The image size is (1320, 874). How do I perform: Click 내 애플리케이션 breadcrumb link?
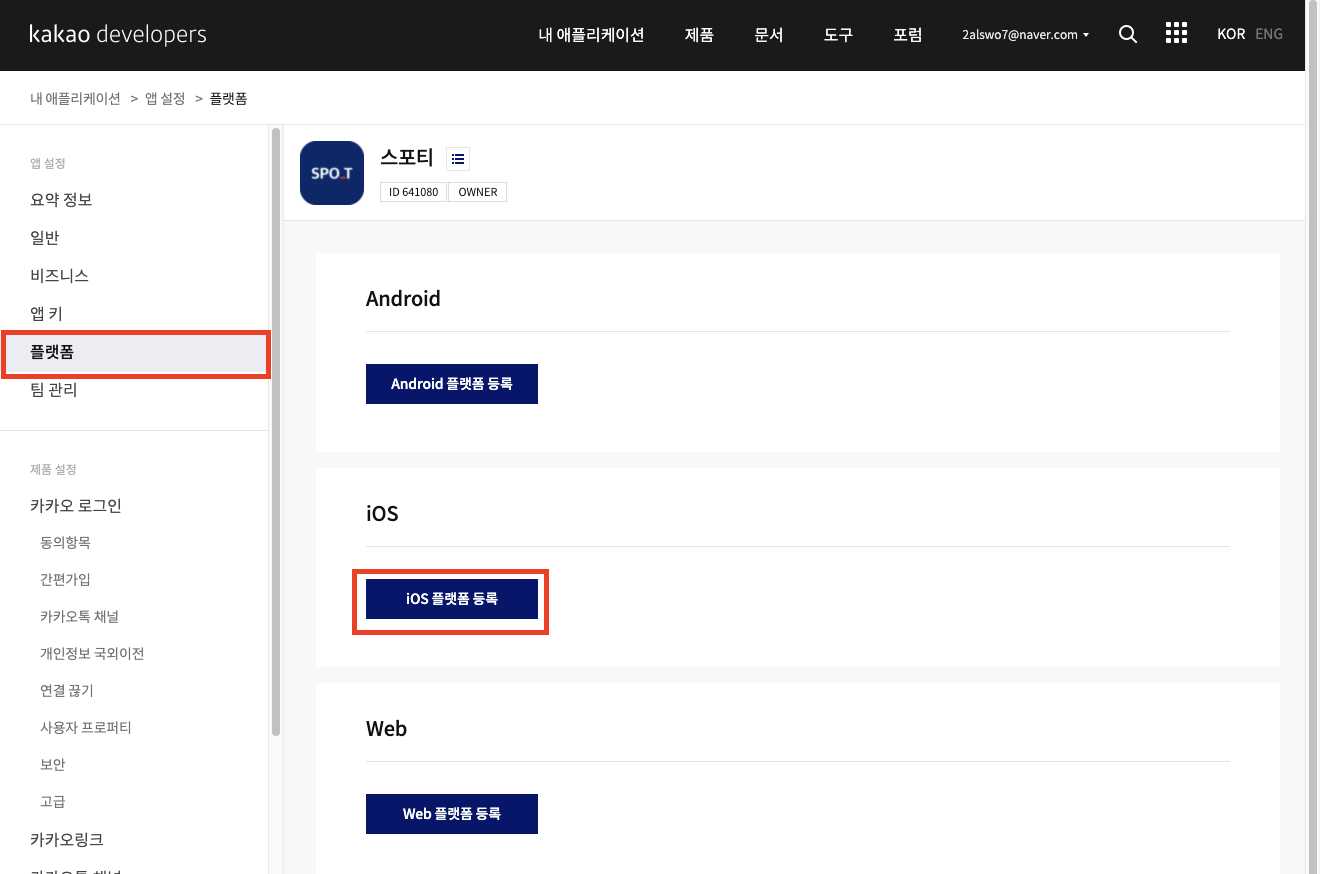[x=75, y=98]
